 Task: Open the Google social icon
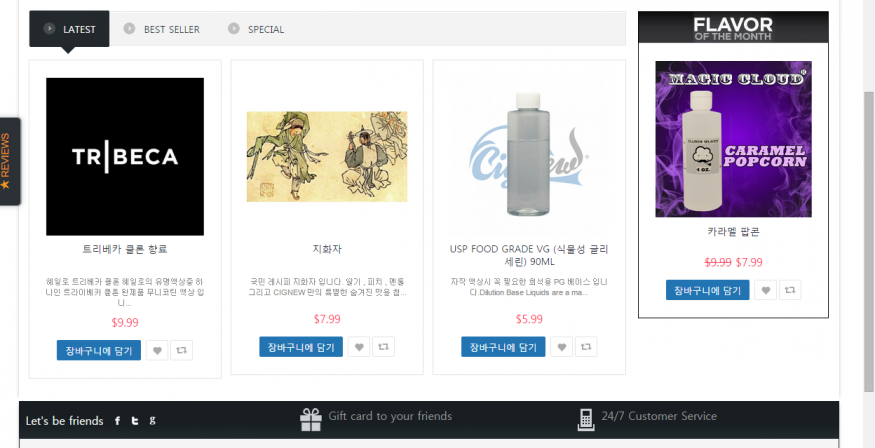[152, 420]
